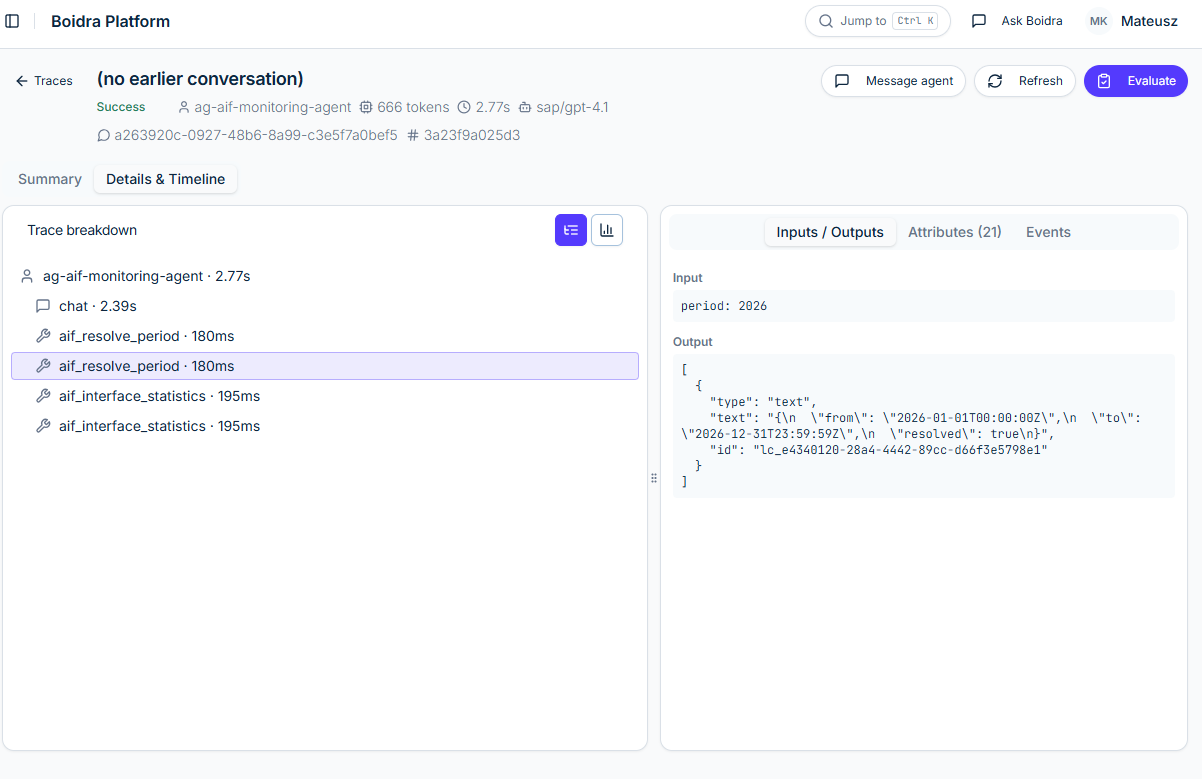1202x779 pixels.
Task: Open the Events tab
Action: [1048, 232]
